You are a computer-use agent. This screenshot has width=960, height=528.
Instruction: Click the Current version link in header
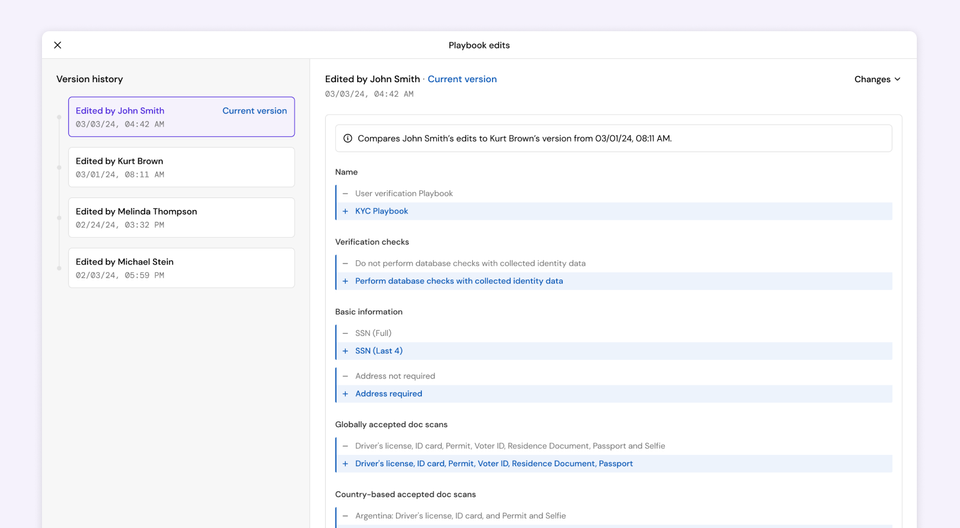pyautogui.click(x=462, y=79)
